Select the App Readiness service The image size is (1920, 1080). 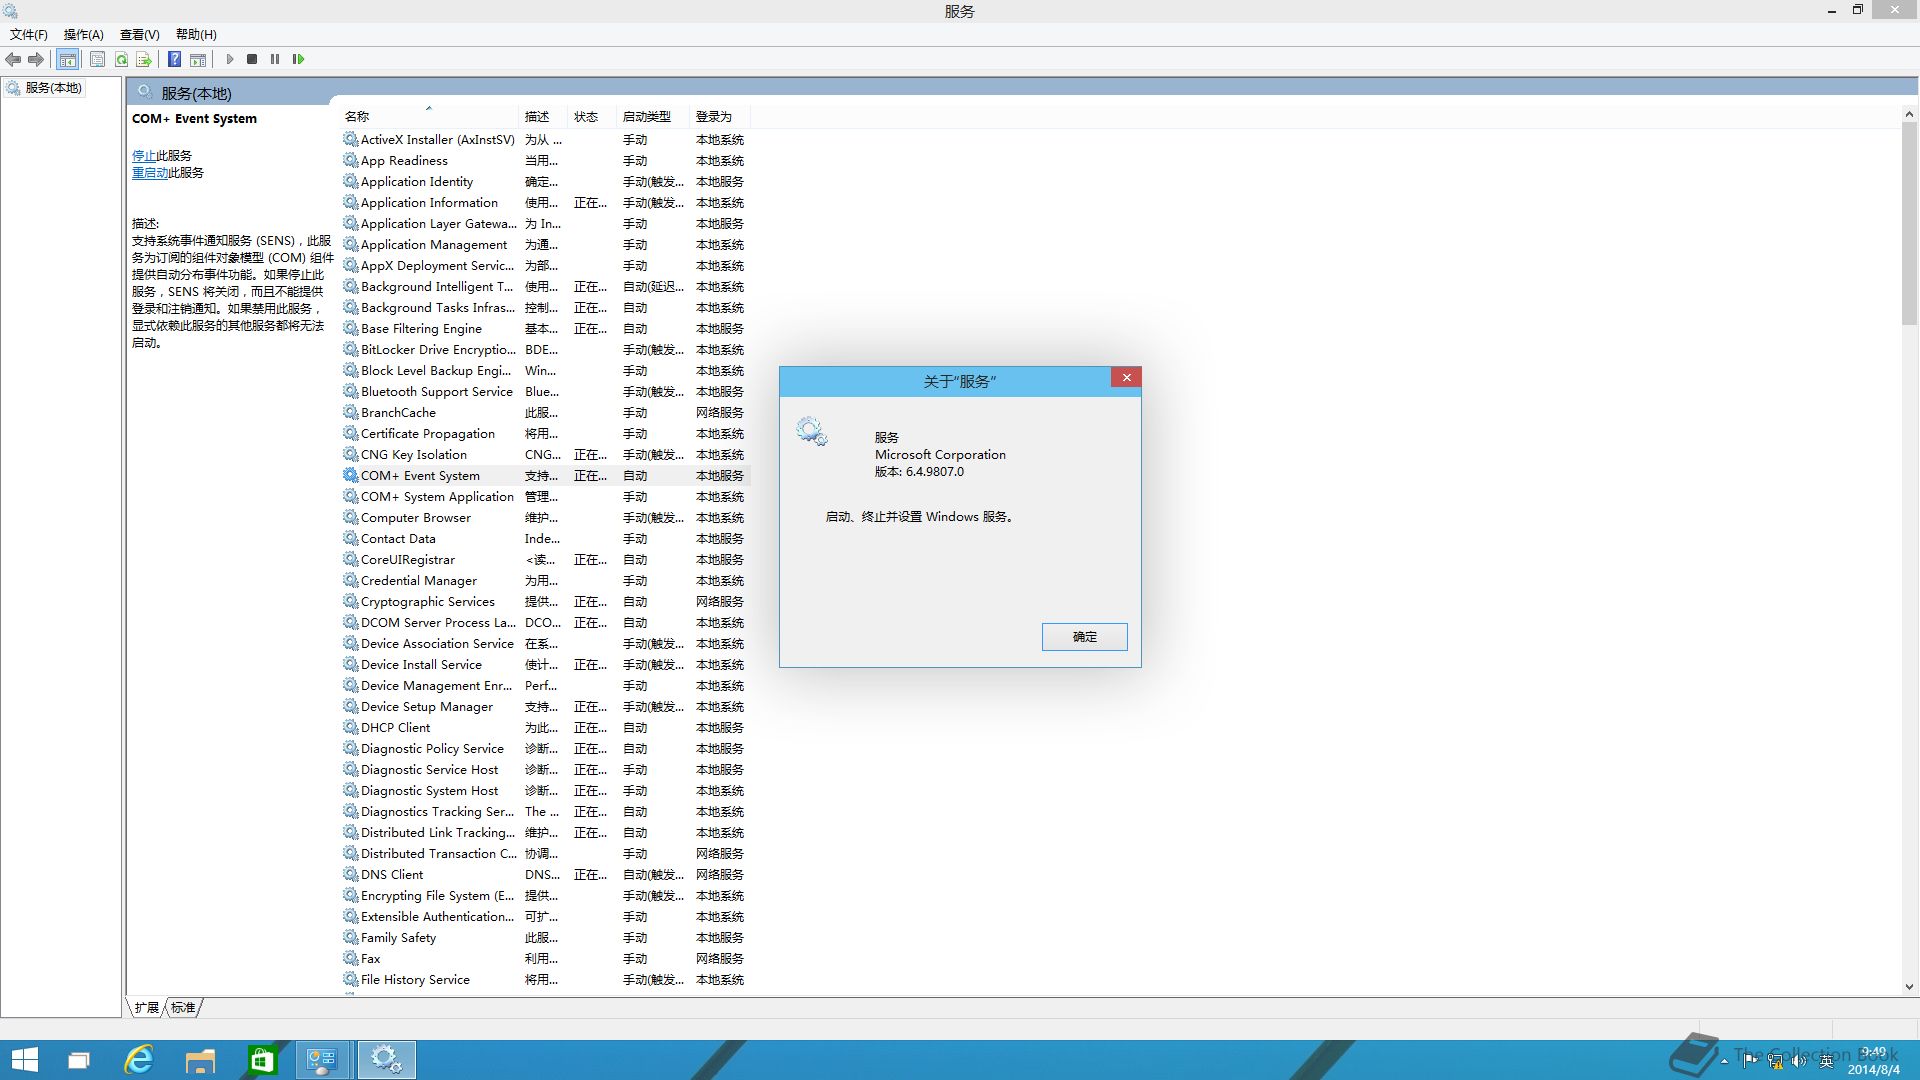point(545,161)
